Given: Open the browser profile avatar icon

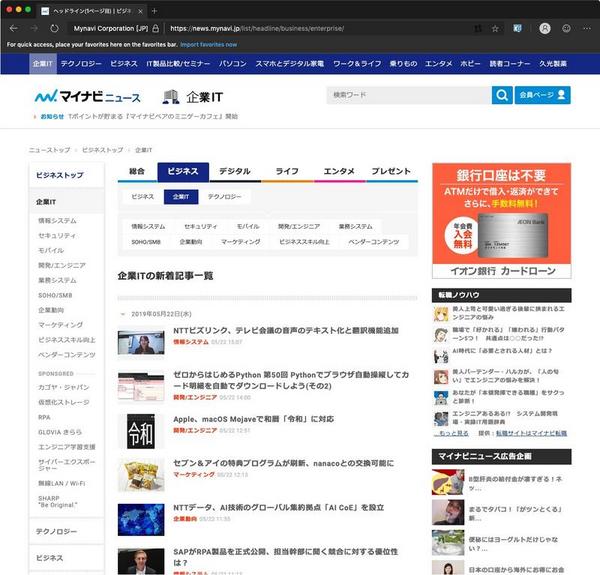Looking at the screenshot, I should pyautogui.click(x=545, y=28).
